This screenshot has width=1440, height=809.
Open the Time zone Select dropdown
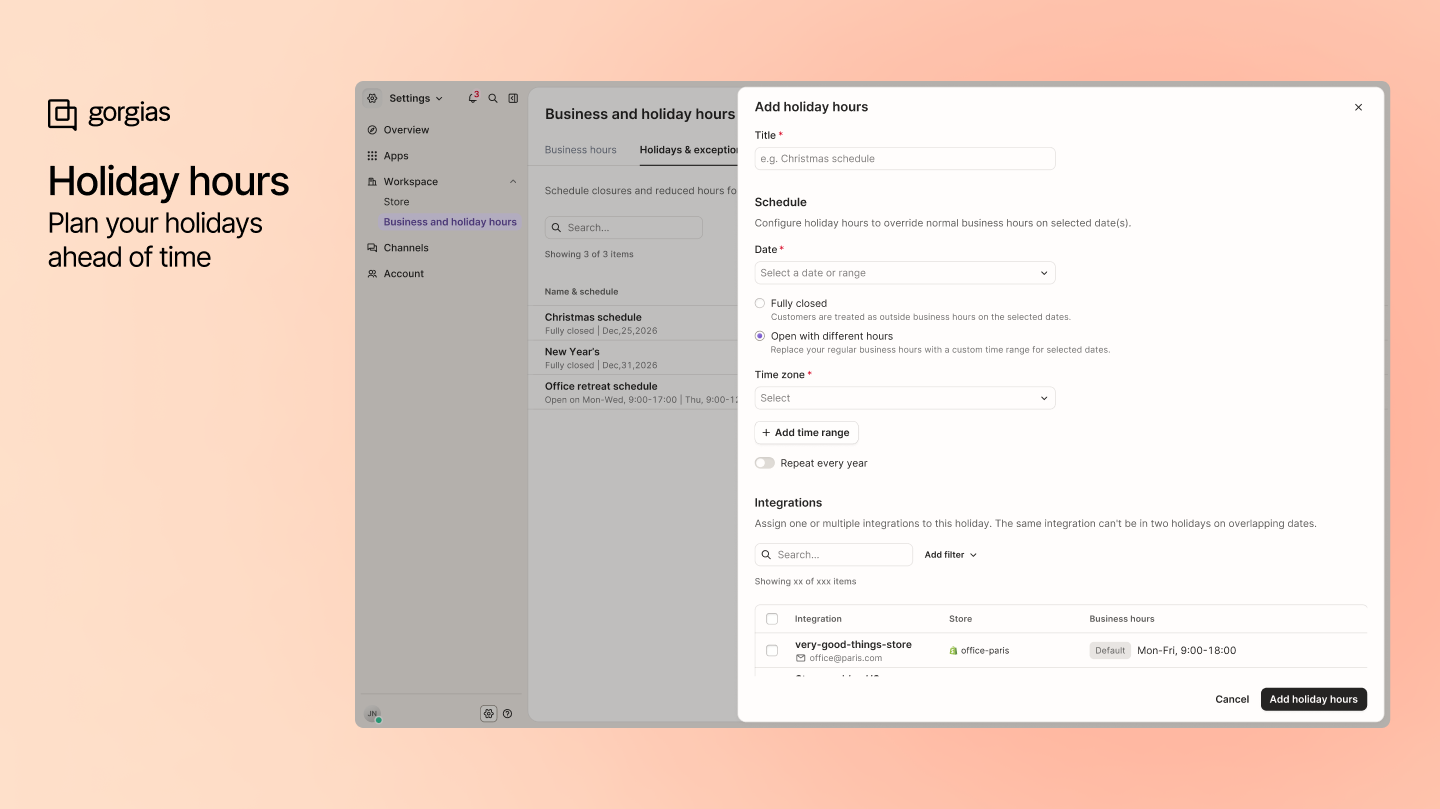905,398
